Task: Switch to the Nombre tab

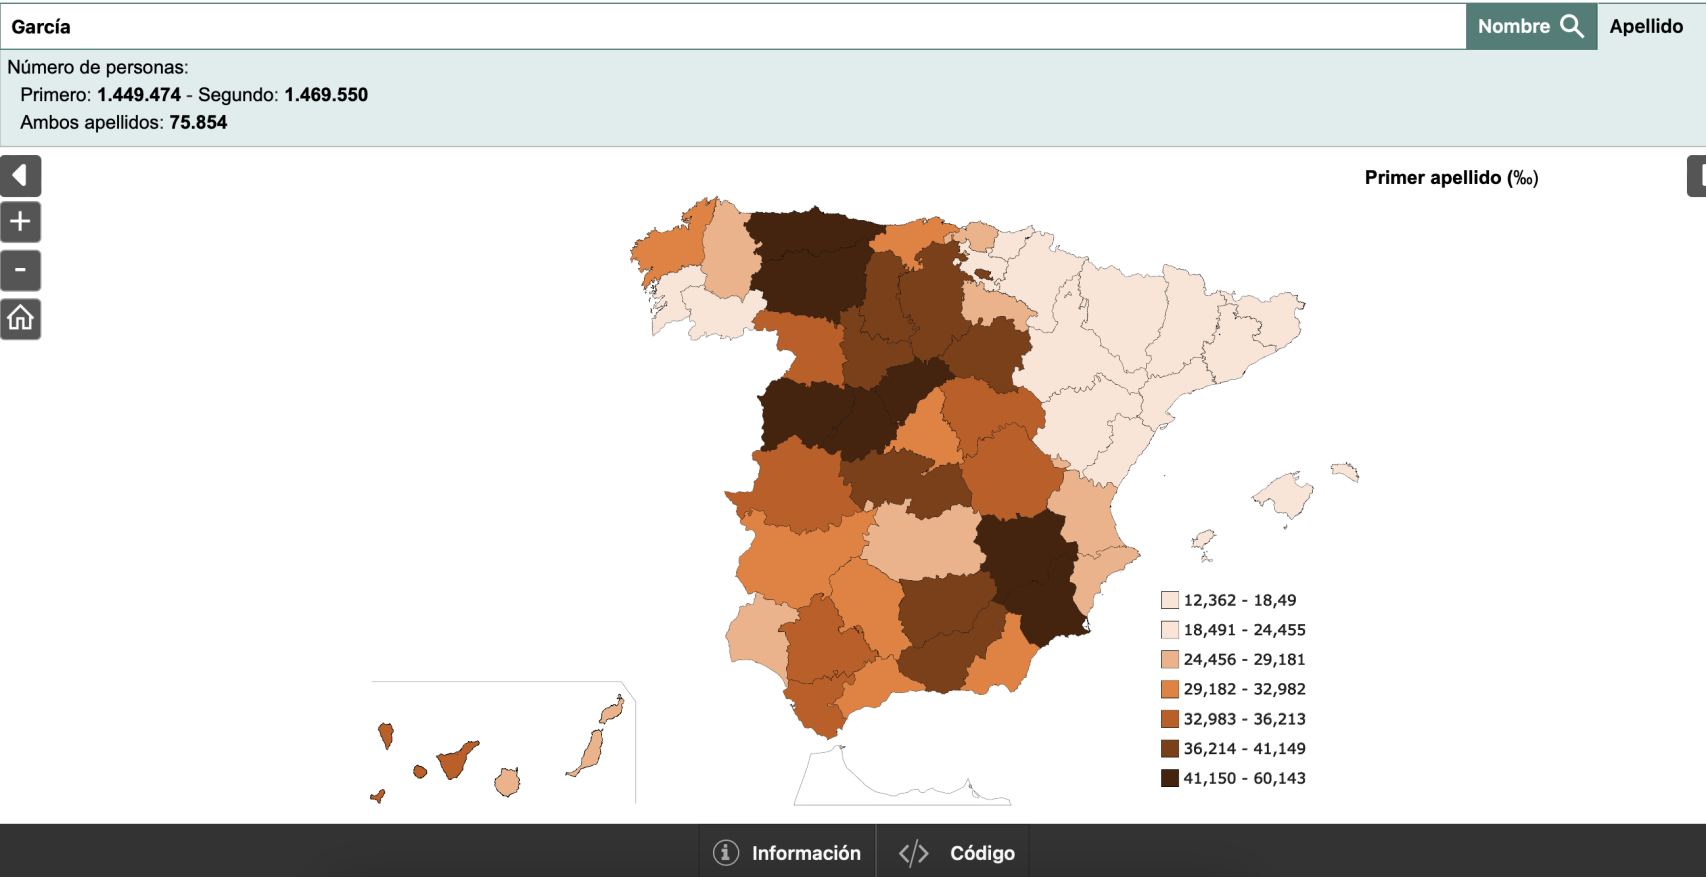Action: (1514, 27)
